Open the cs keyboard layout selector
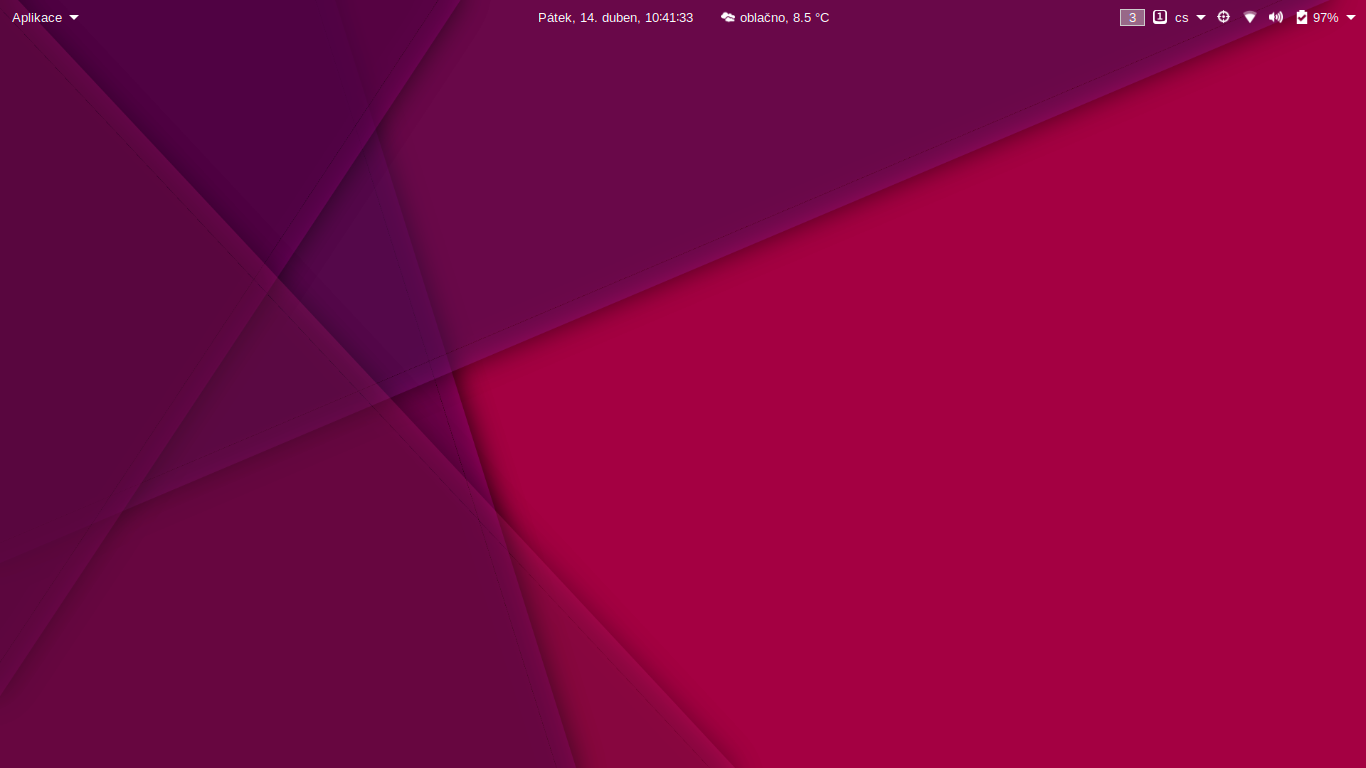Screen dimensions: 1366x768 (1182, 18)
